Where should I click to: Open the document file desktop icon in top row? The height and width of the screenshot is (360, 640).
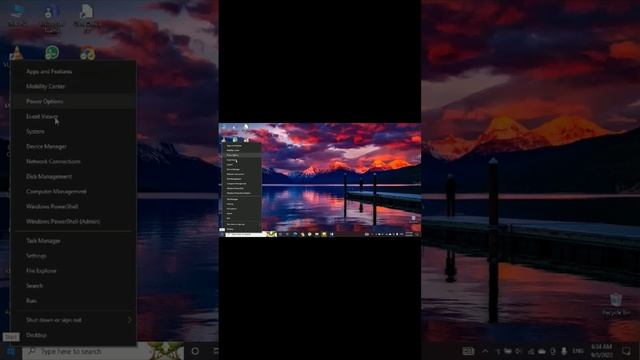tap(87, 17)
